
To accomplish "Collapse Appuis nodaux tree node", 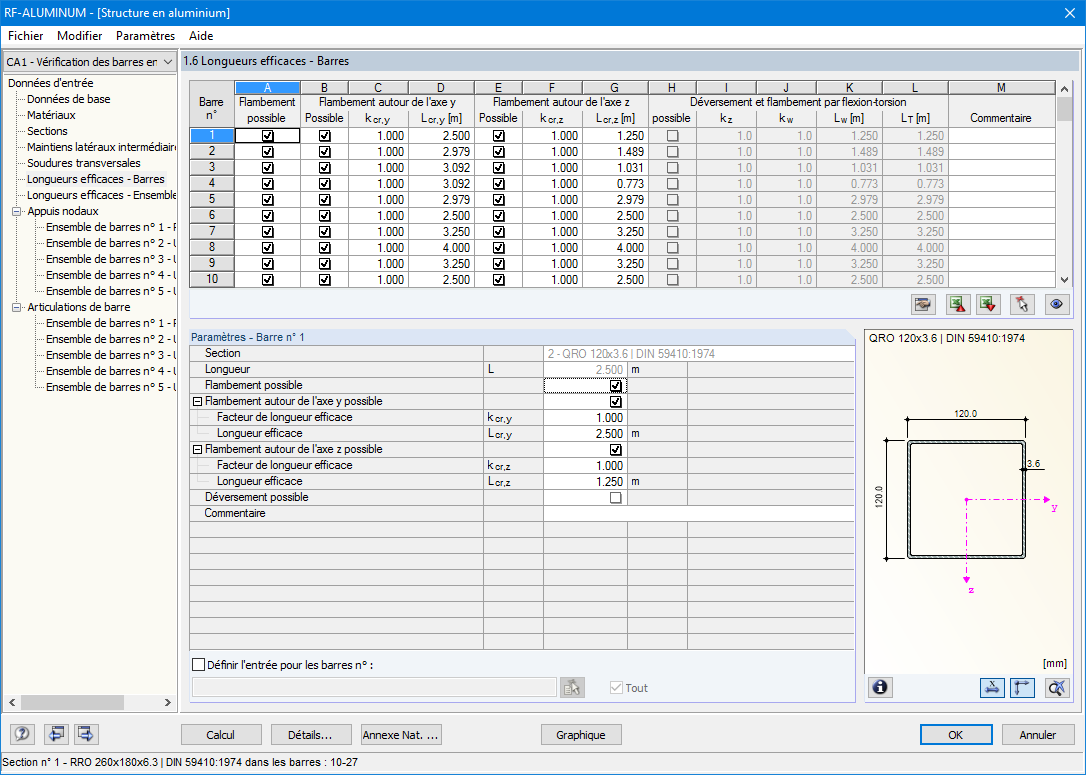I will coord(17,211).
